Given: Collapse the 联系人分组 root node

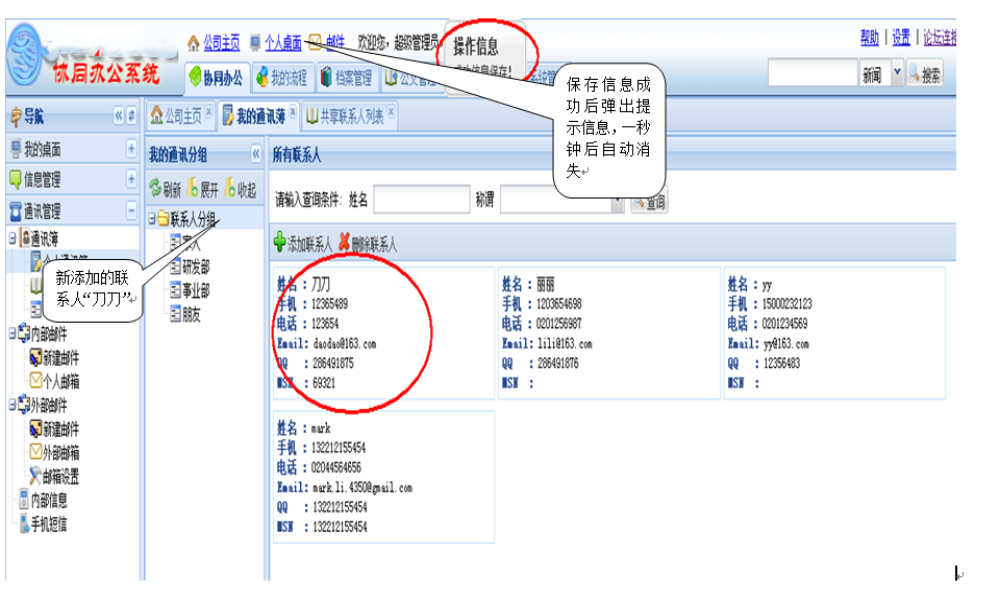Looking at the screenshot, I should (152, 219).
